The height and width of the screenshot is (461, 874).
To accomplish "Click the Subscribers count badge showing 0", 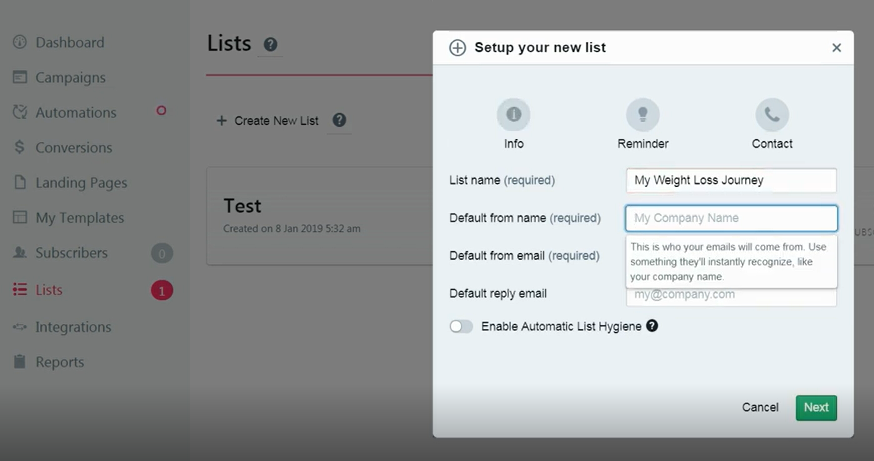I will click(x=162, y=254).
